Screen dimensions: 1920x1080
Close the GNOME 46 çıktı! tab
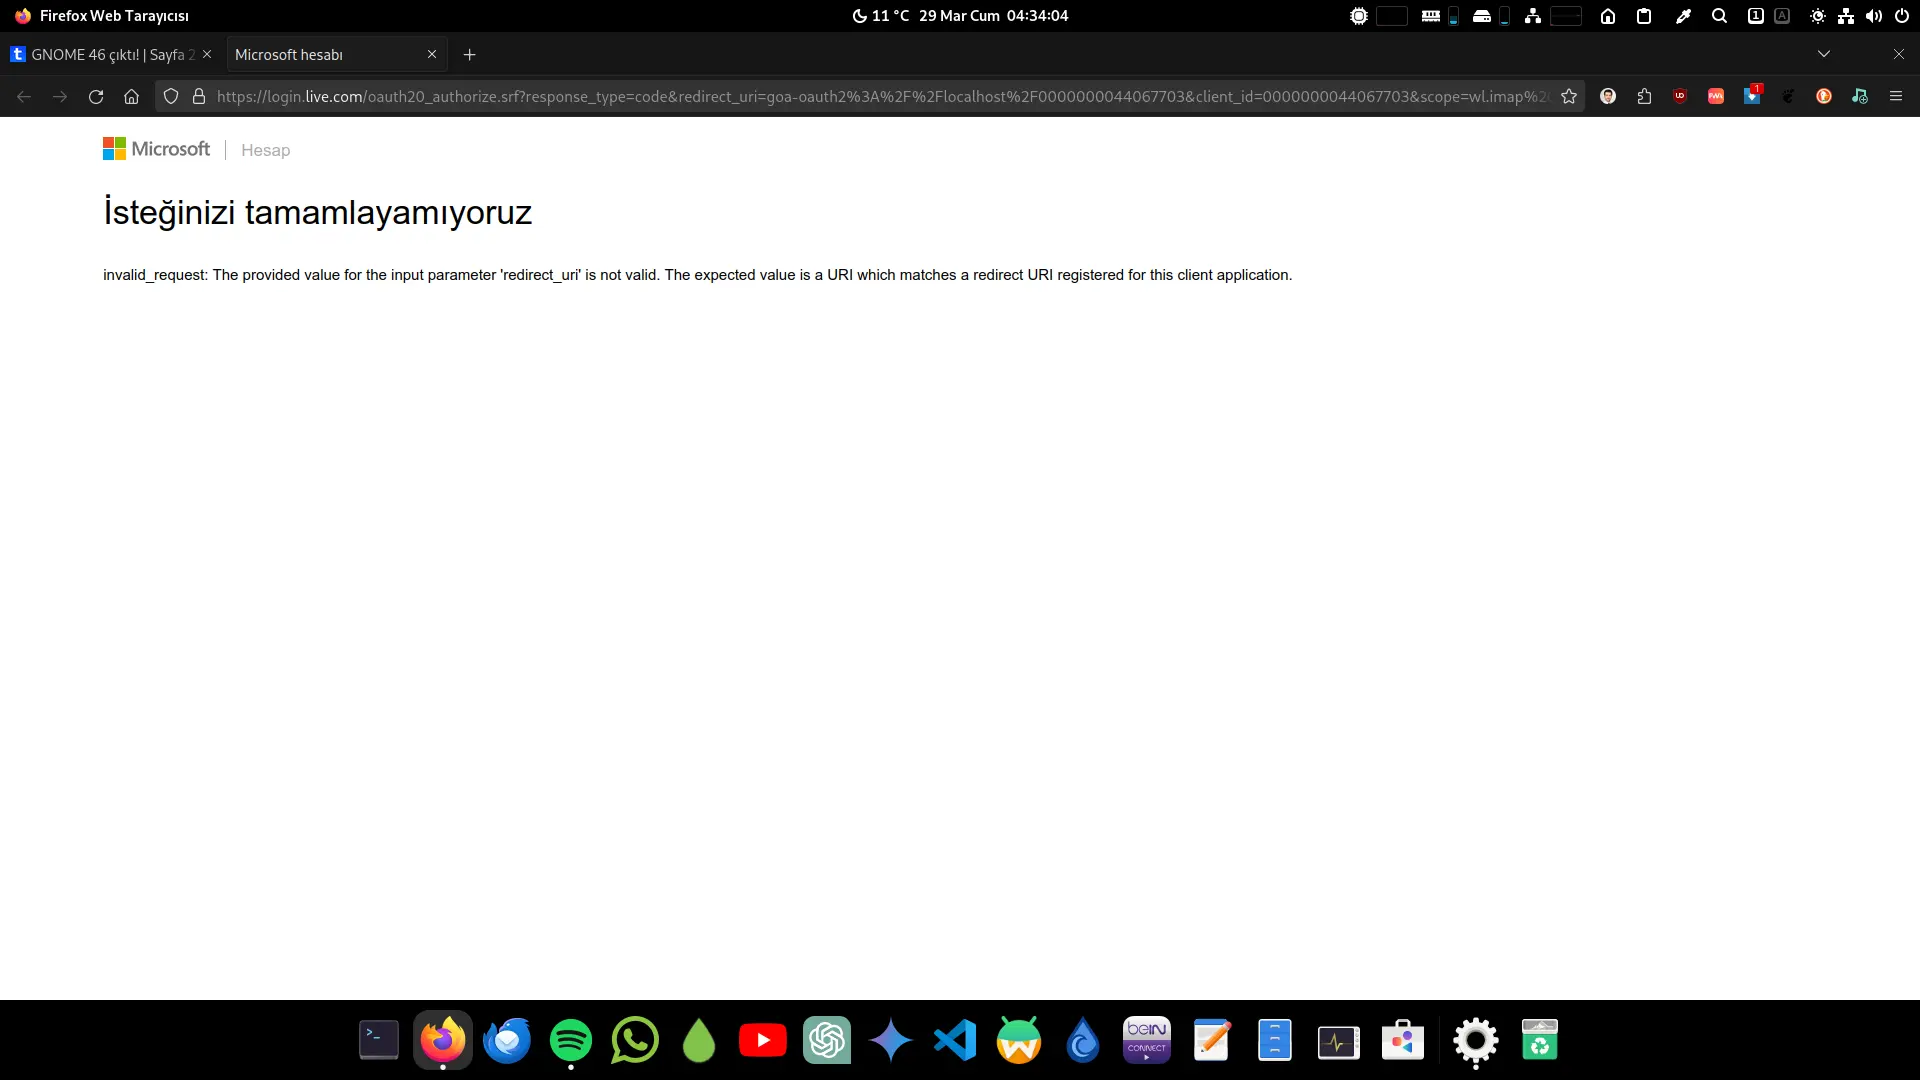207,54
